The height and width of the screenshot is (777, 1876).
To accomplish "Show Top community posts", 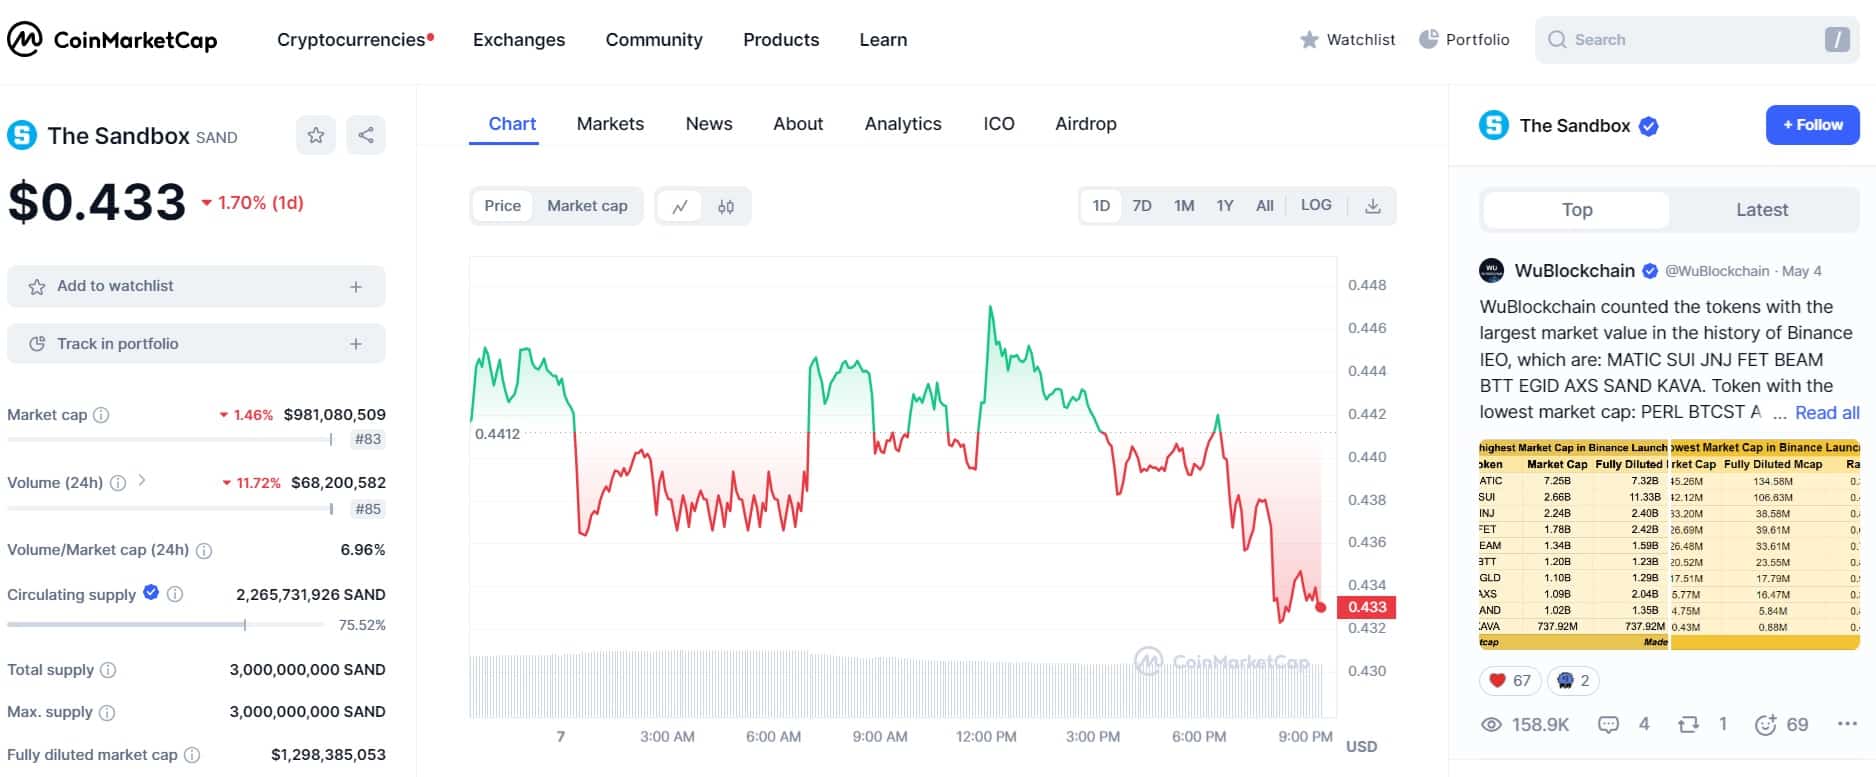I will pyautogui.click(x=1577, y=210).
